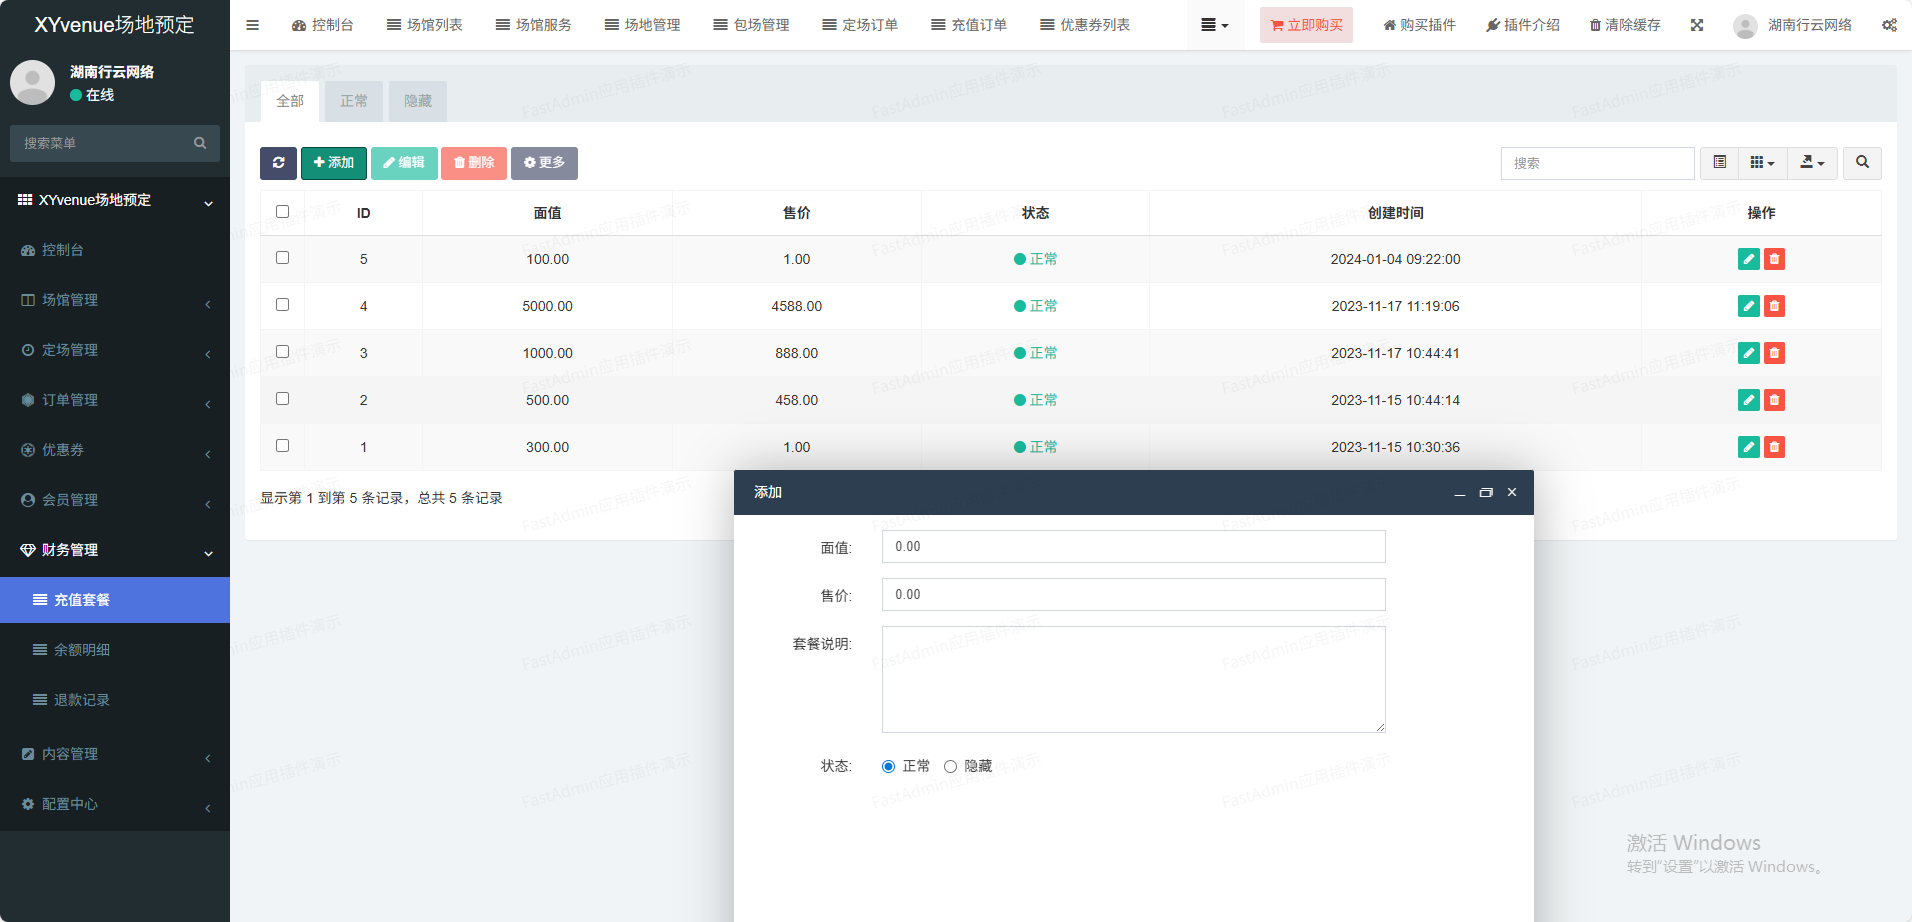
Task: Open the settings gears icon at top right
Action: point(1888,25)
